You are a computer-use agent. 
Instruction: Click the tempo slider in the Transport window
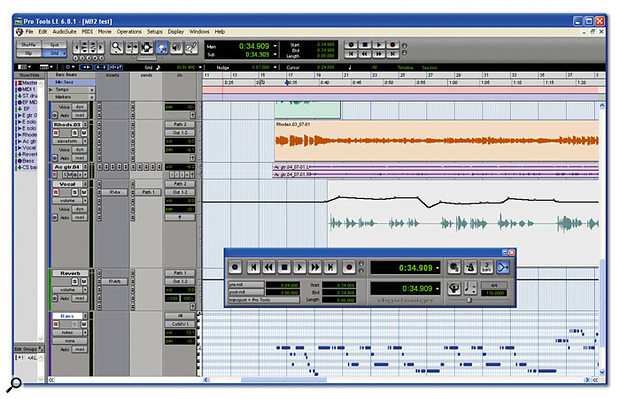click(x=469, y=300)
